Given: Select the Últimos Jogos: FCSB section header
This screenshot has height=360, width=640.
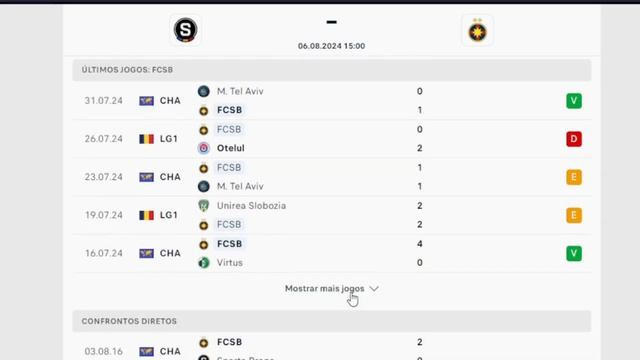Looking at the screenshot, I should click(x=332, y=70).
